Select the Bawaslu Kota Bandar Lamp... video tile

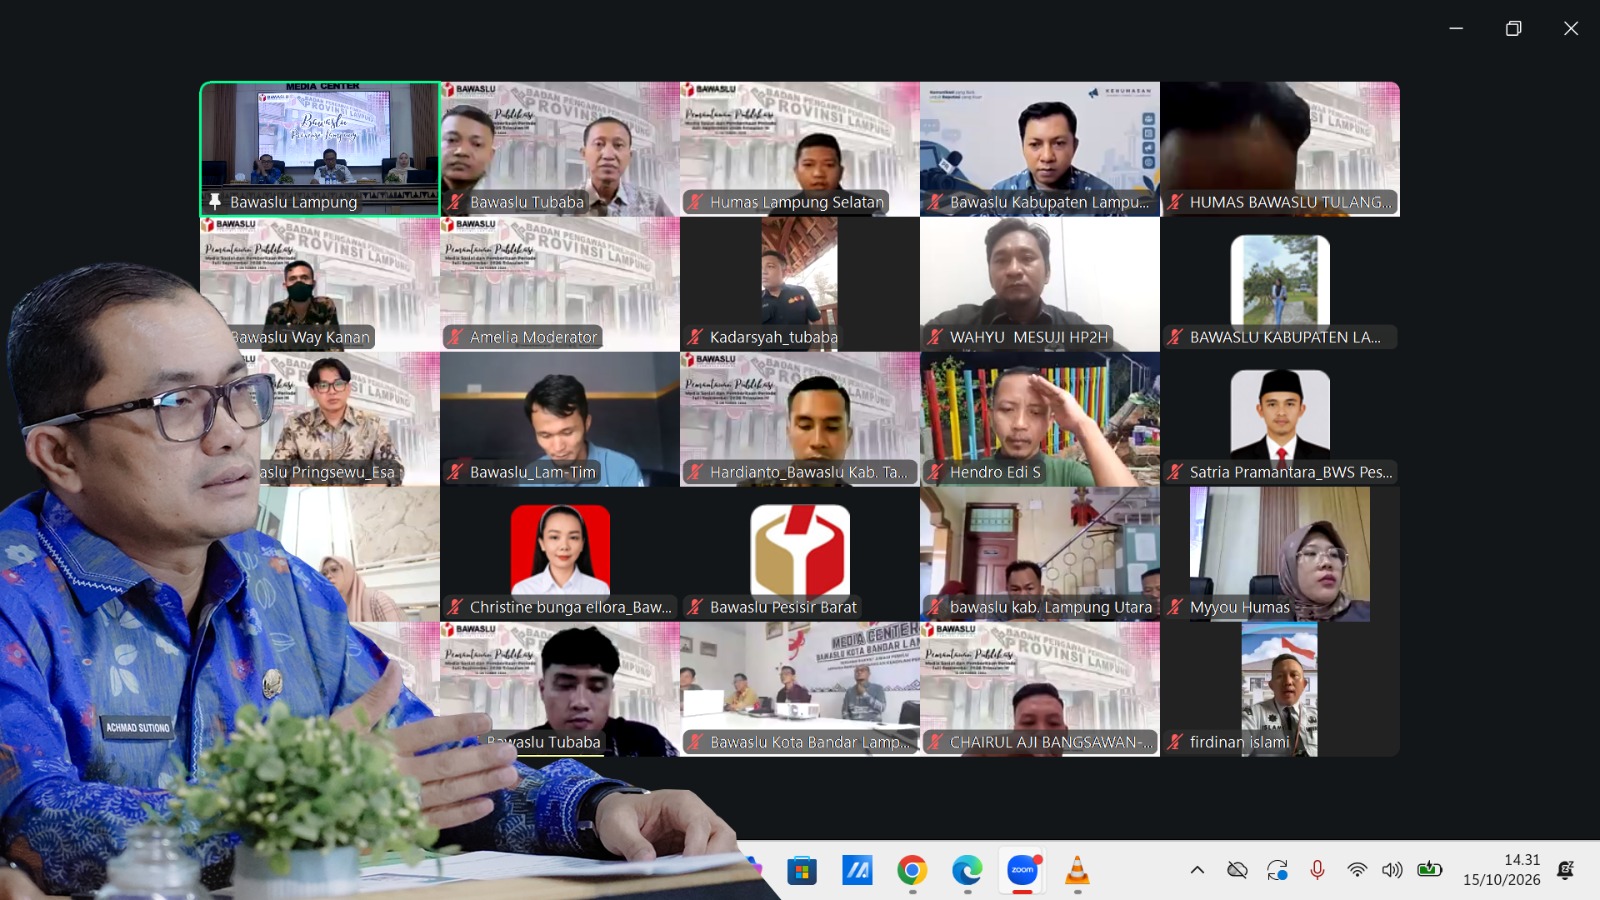800,689
